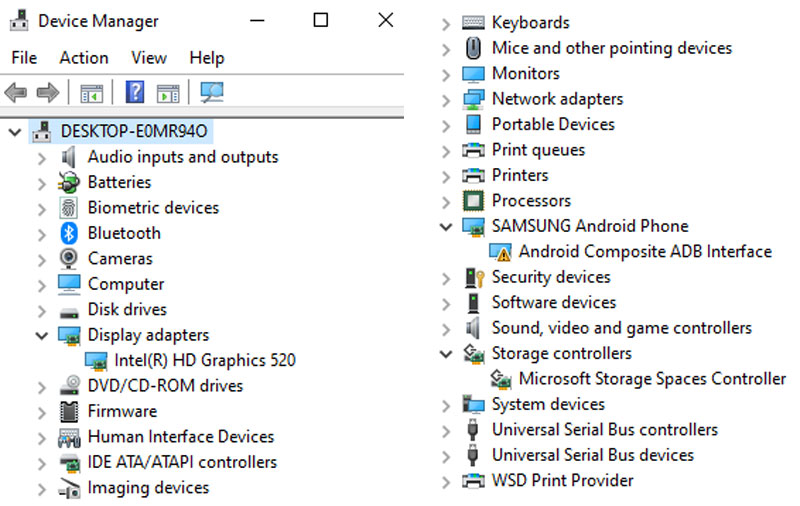Image resolution: width=800 pixels, height=506 pixels.
Task: Click the Portable Devices icon
Action: click(x=473, y=124)
